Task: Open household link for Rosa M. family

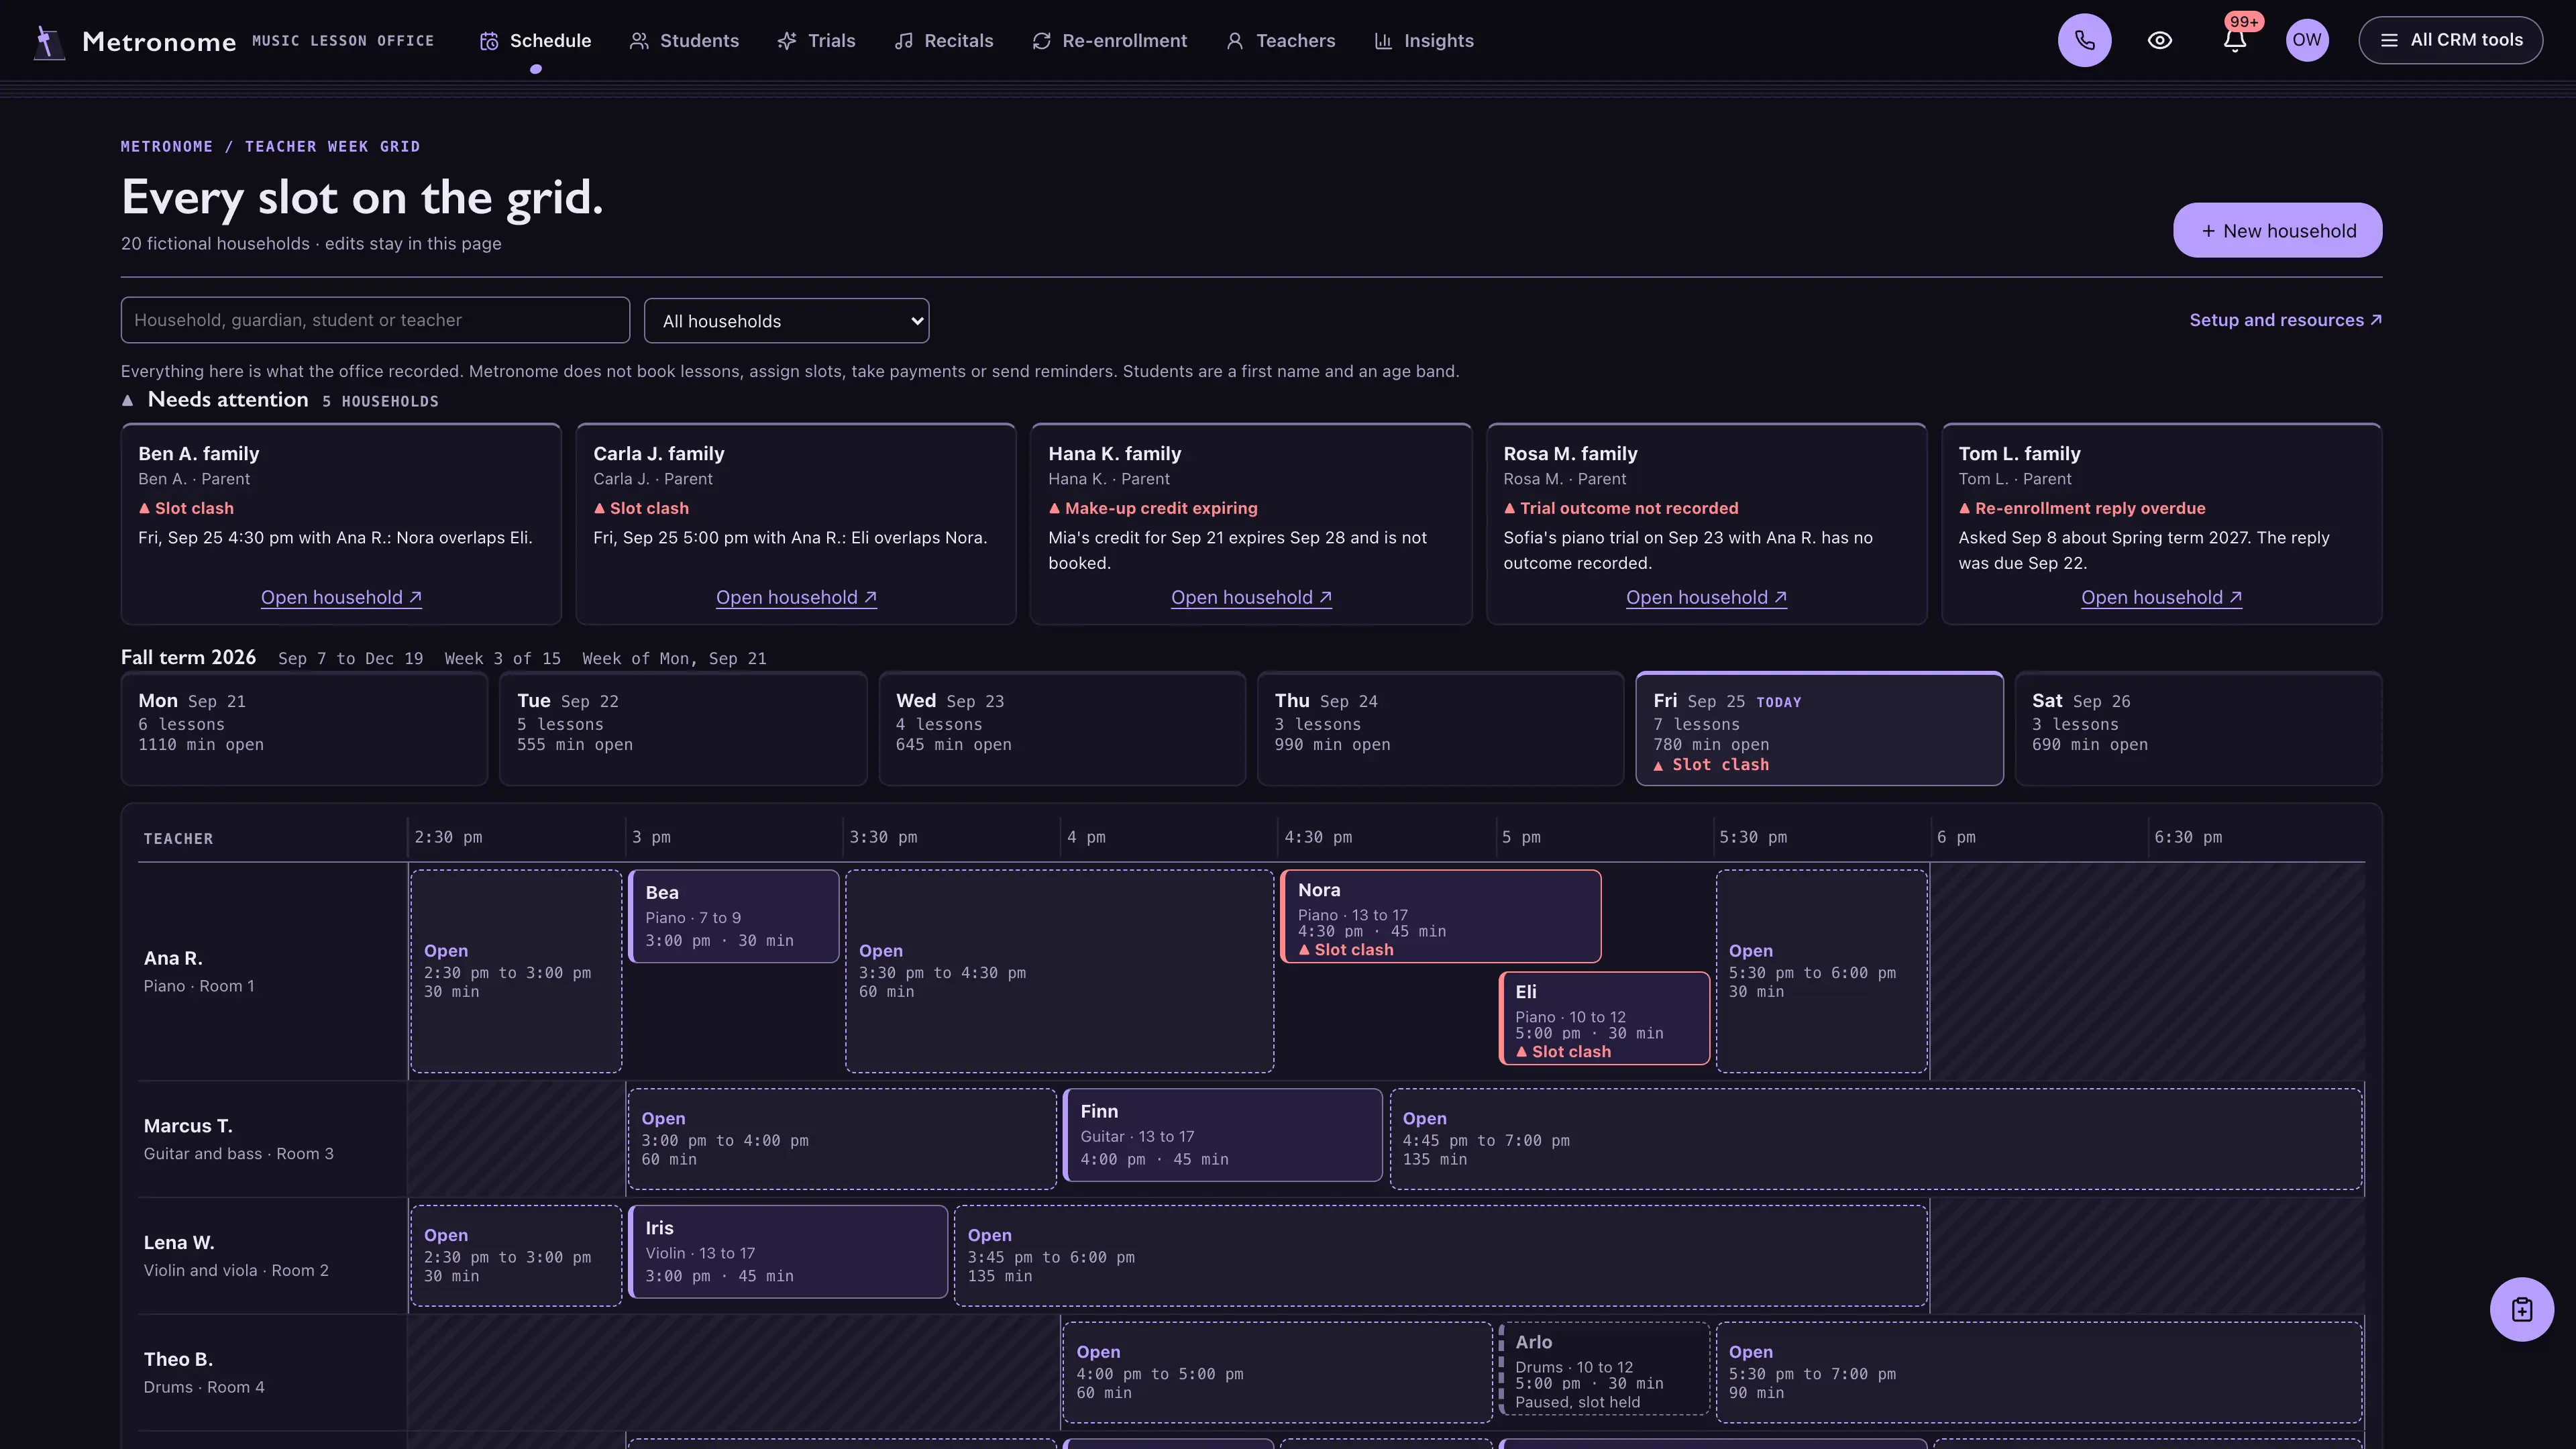Action: (x=1706, y=597)
